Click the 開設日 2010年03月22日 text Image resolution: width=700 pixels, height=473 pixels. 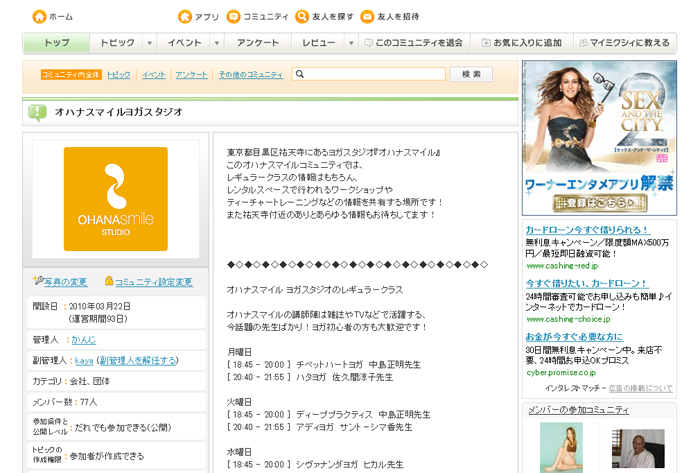point(82,307)
